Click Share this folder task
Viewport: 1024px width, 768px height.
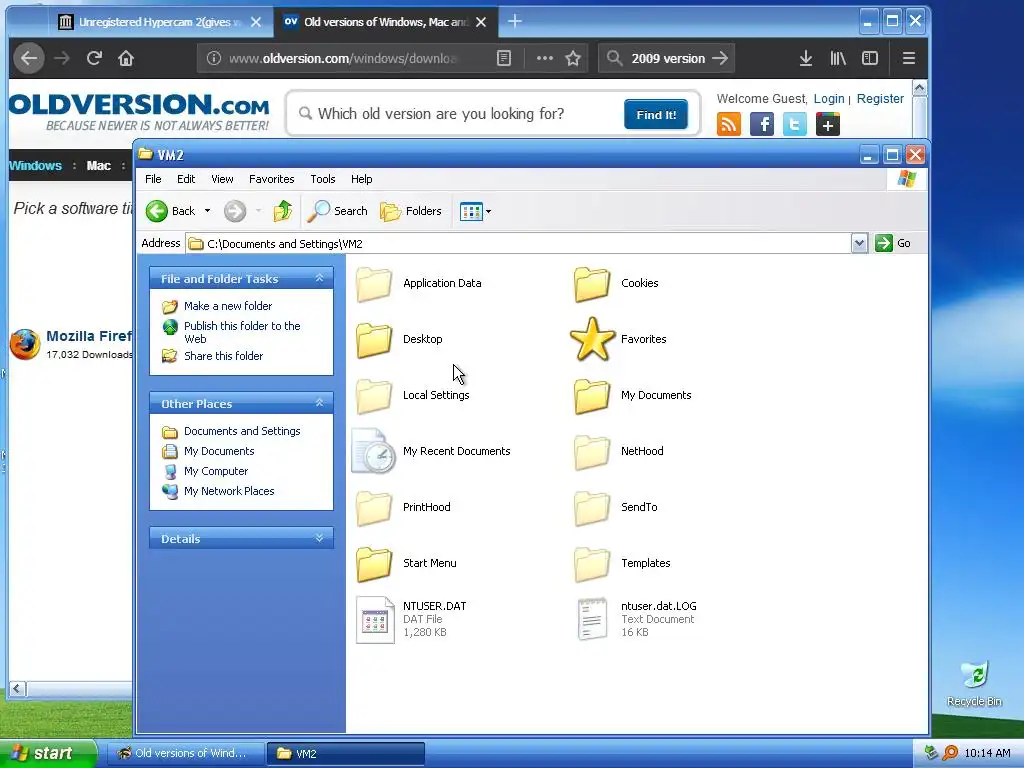point(223,356)
